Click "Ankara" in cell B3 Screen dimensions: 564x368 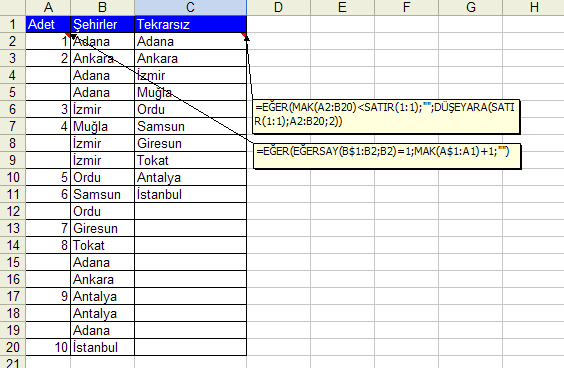94,58
